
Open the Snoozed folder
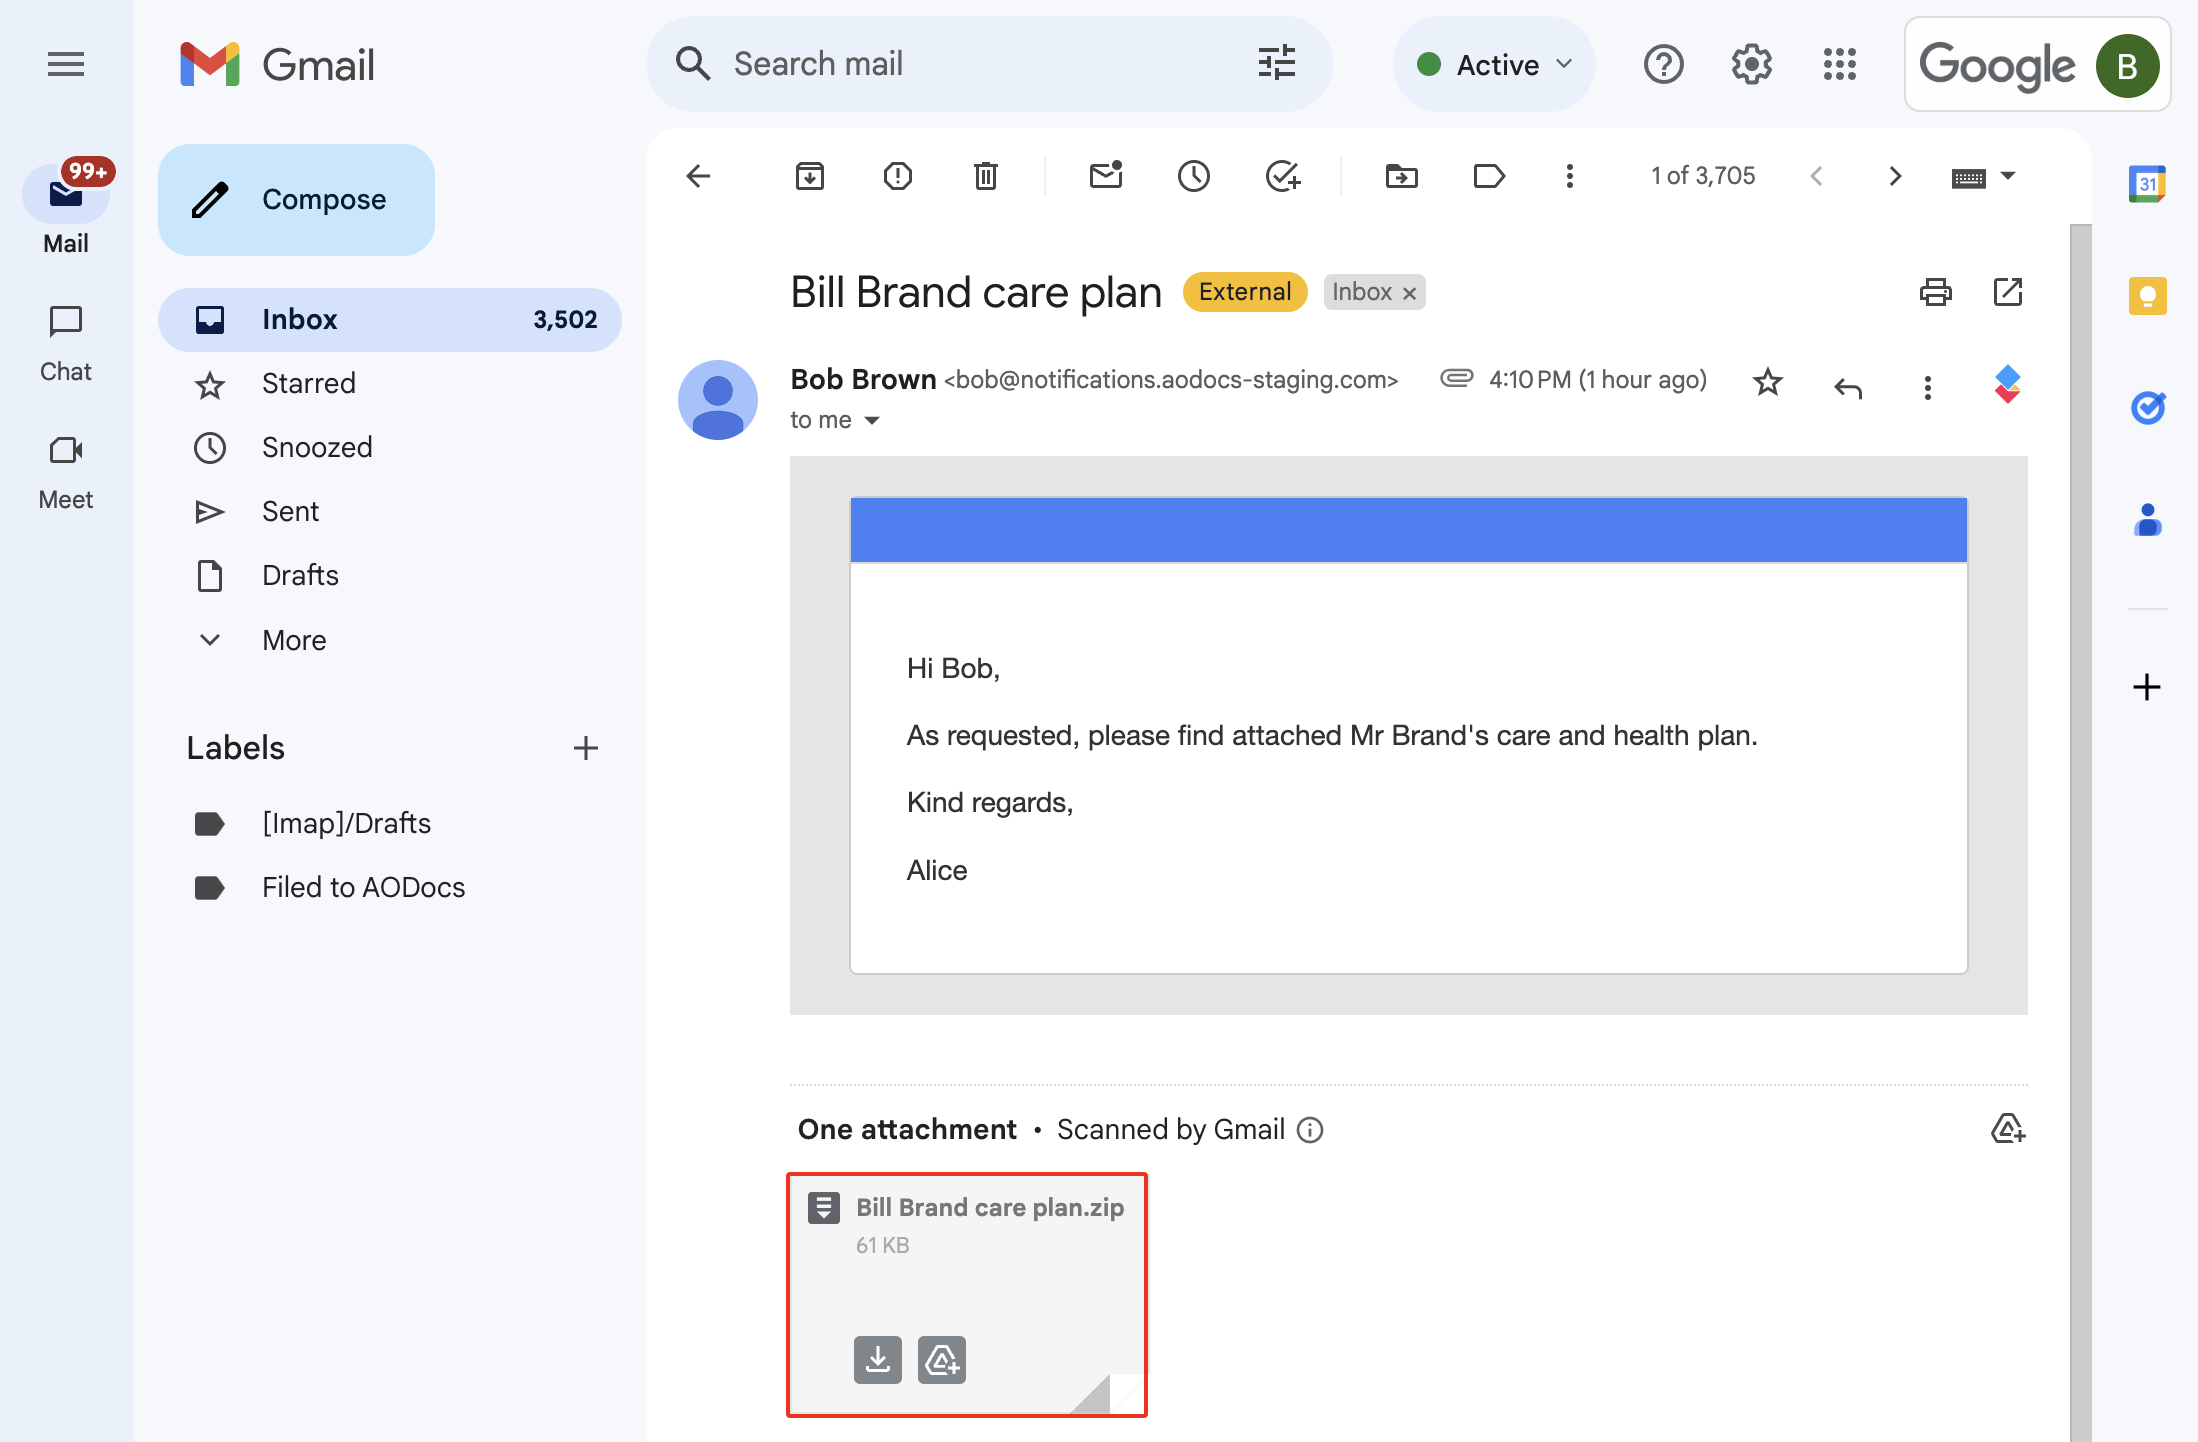[390, 448]
